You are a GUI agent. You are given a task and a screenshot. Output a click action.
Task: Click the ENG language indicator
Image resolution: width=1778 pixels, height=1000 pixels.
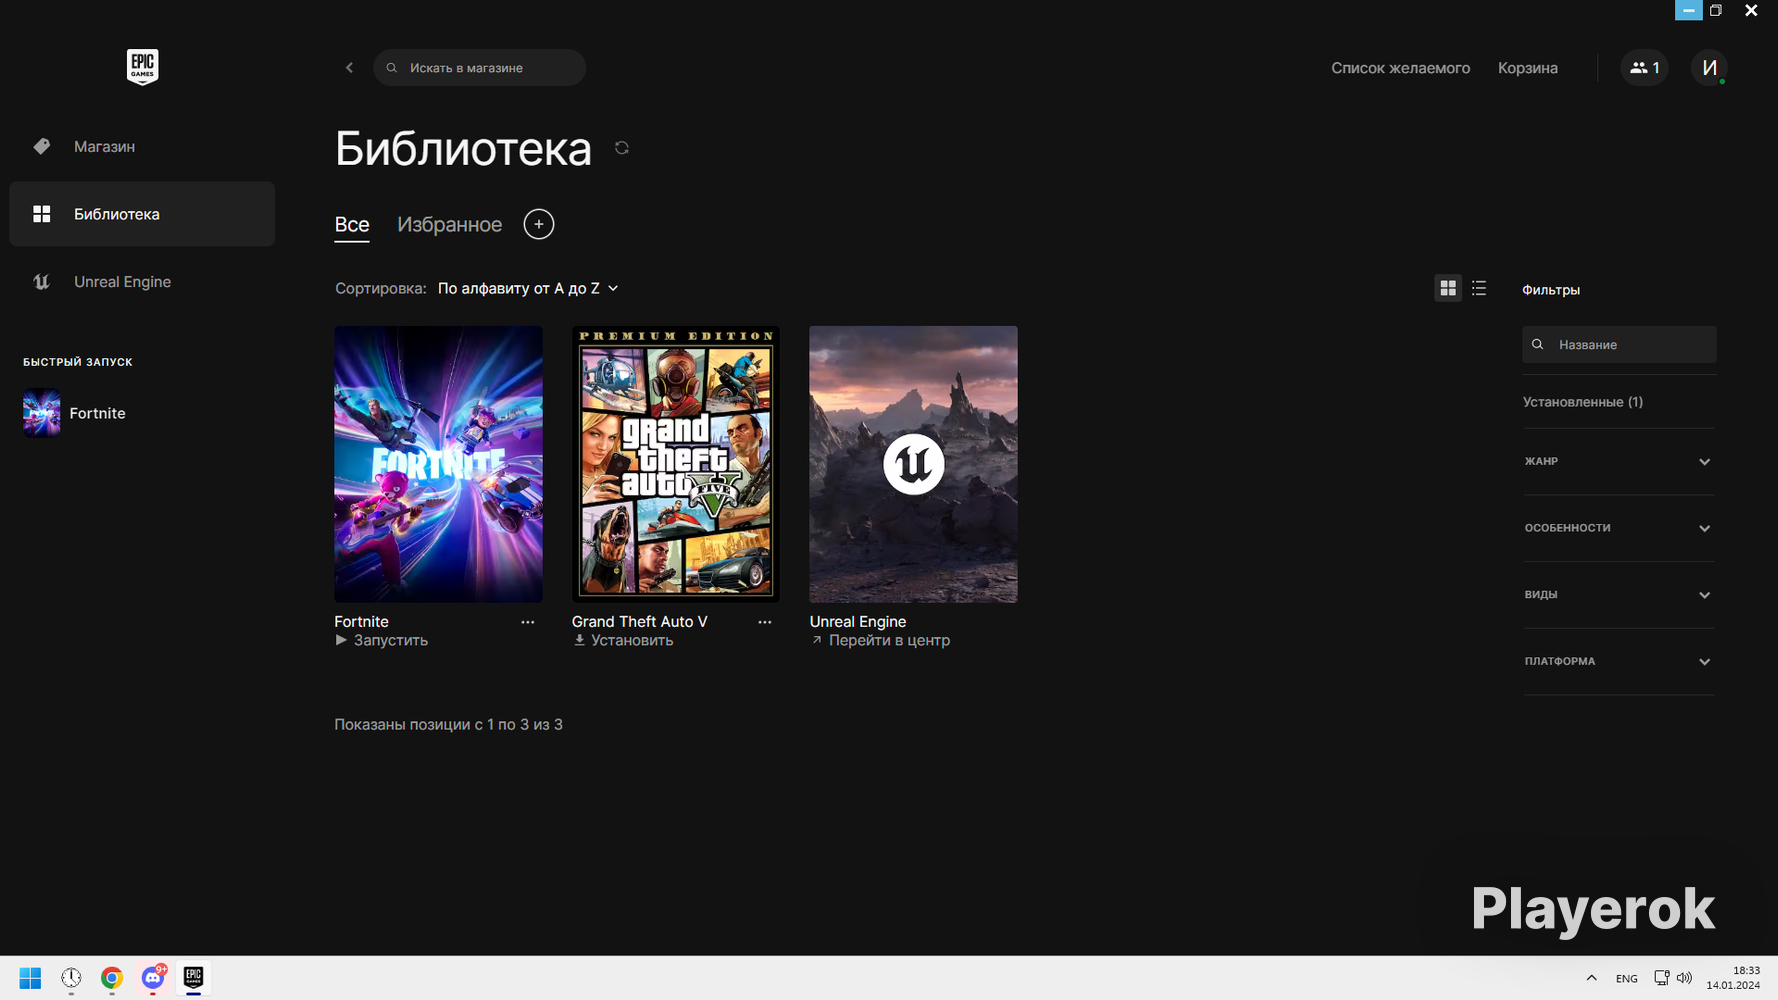(x=1627, y=979)
